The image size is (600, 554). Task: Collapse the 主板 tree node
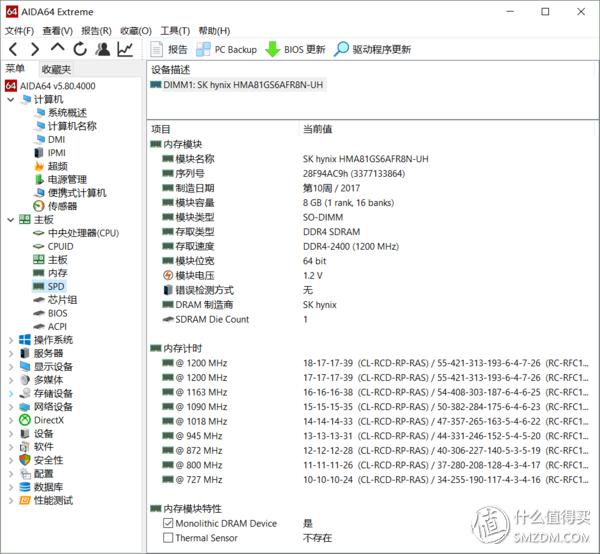(11, 220)
